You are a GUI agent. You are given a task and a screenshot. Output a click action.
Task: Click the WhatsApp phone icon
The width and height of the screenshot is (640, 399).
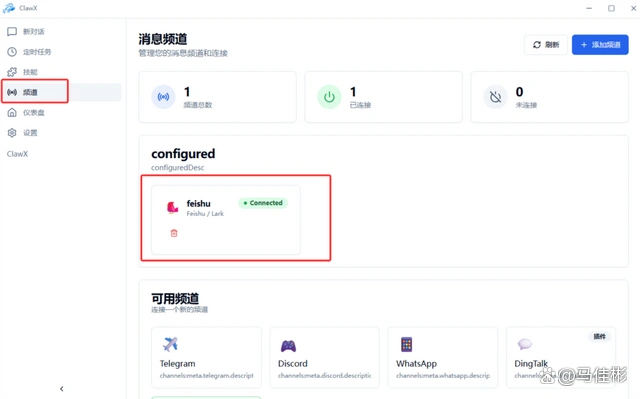[x=407, y=344]
